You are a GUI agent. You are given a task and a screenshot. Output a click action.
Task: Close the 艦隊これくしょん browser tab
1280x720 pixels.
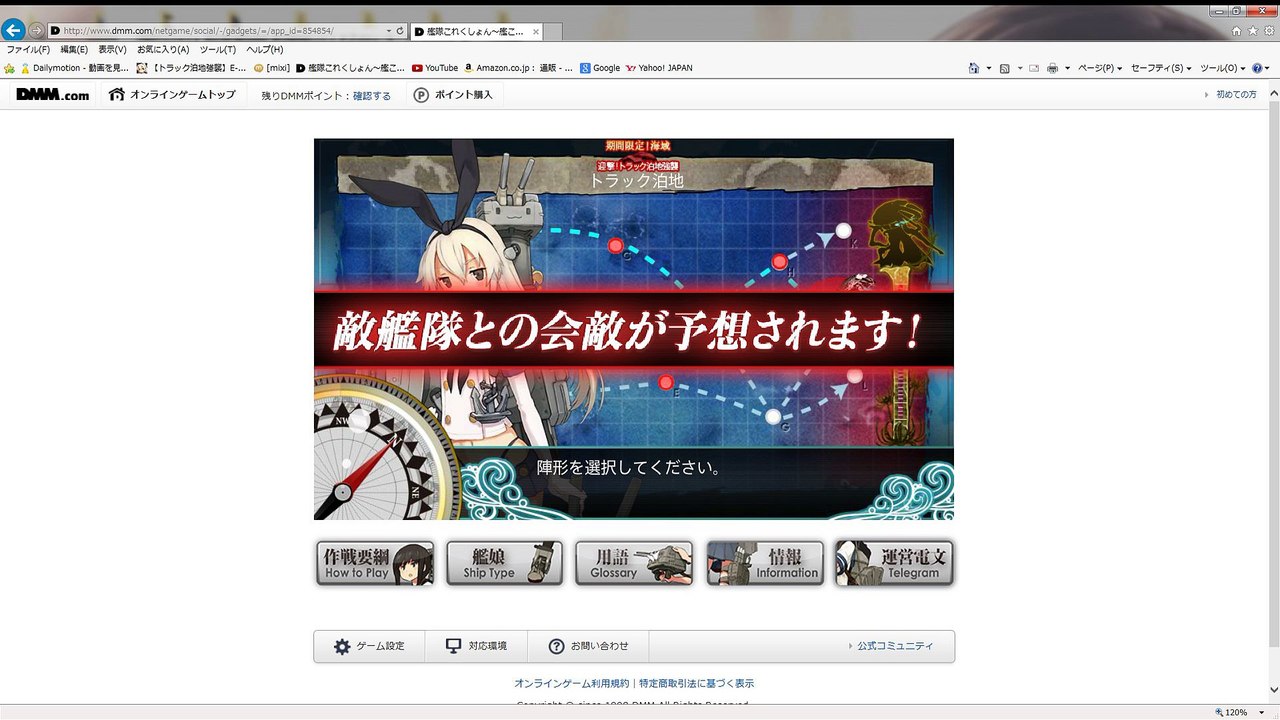[x=536, y=32]
